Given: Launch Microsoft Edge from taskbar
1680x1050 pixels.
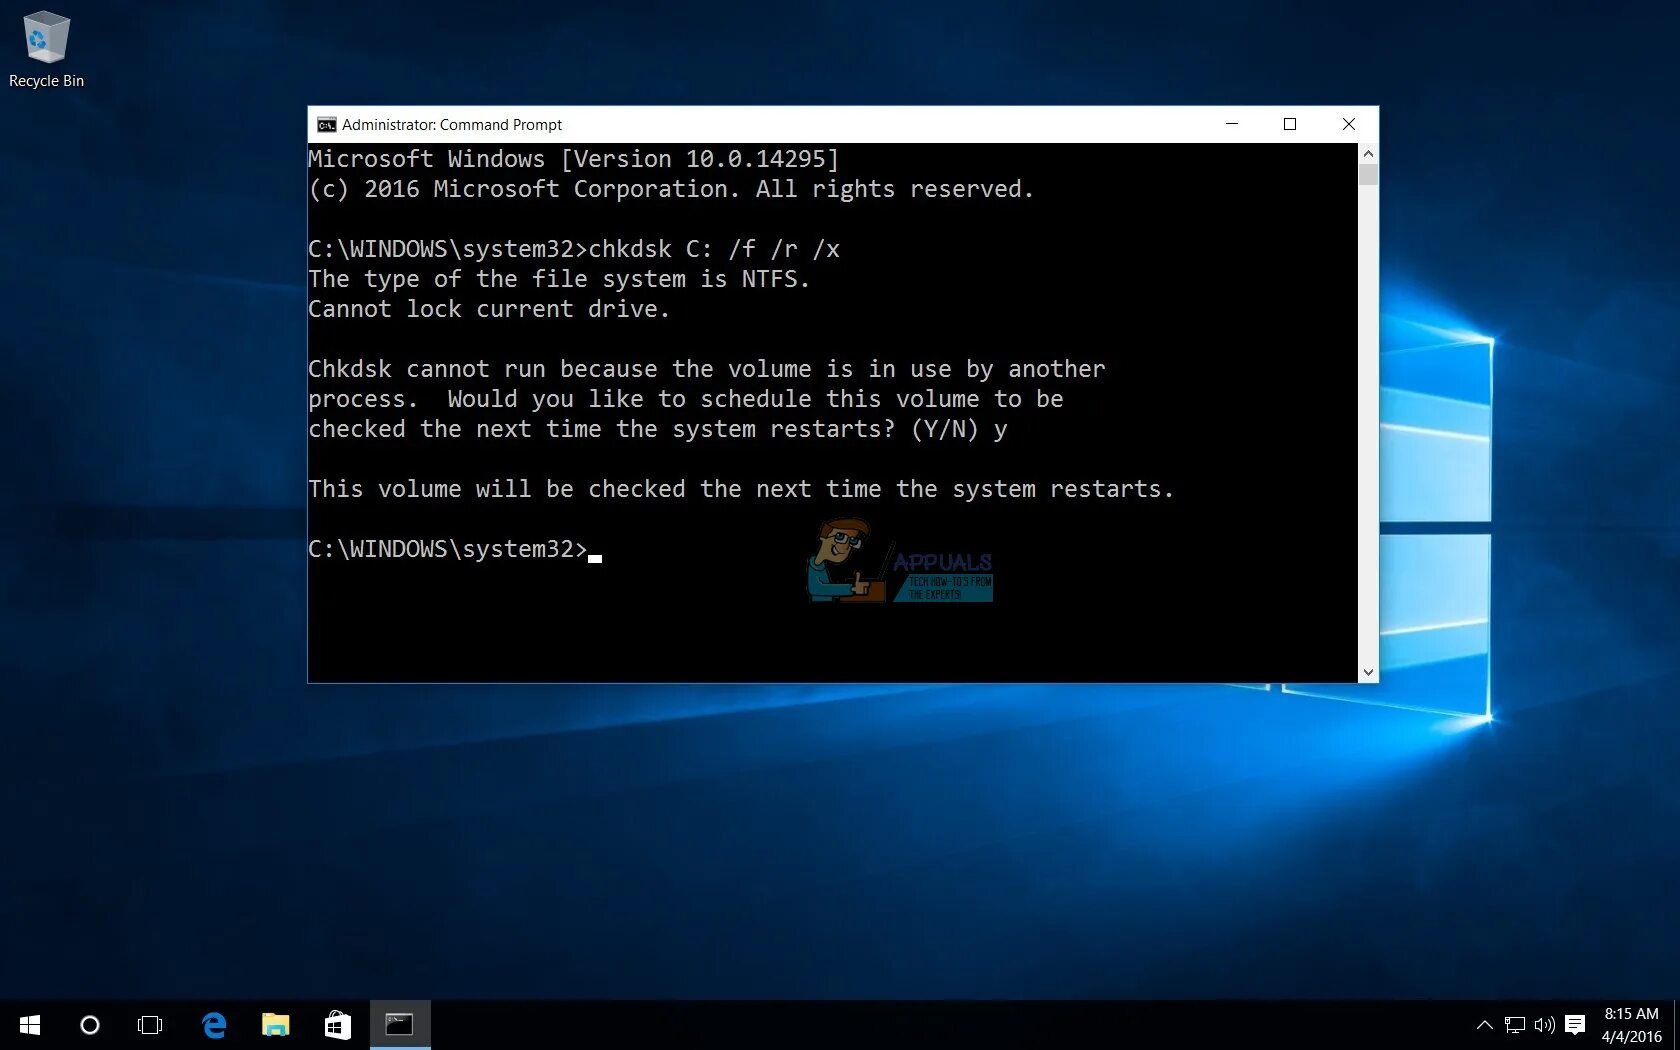Looking at the screenshot, I should (214, 1025).
